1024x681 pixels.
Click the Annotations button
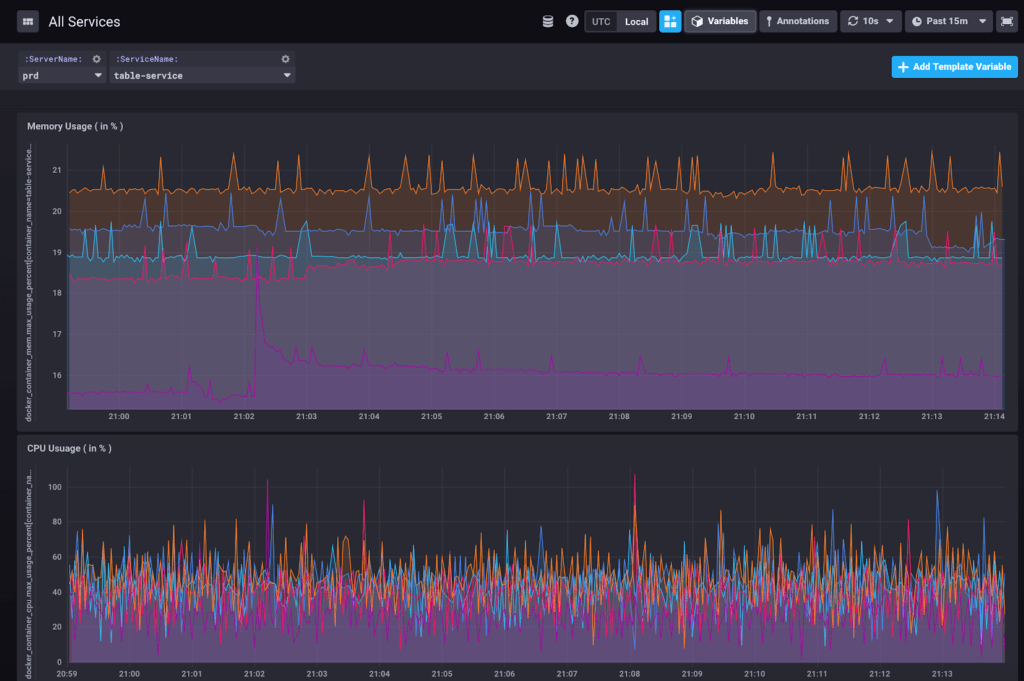pos(797,21)
